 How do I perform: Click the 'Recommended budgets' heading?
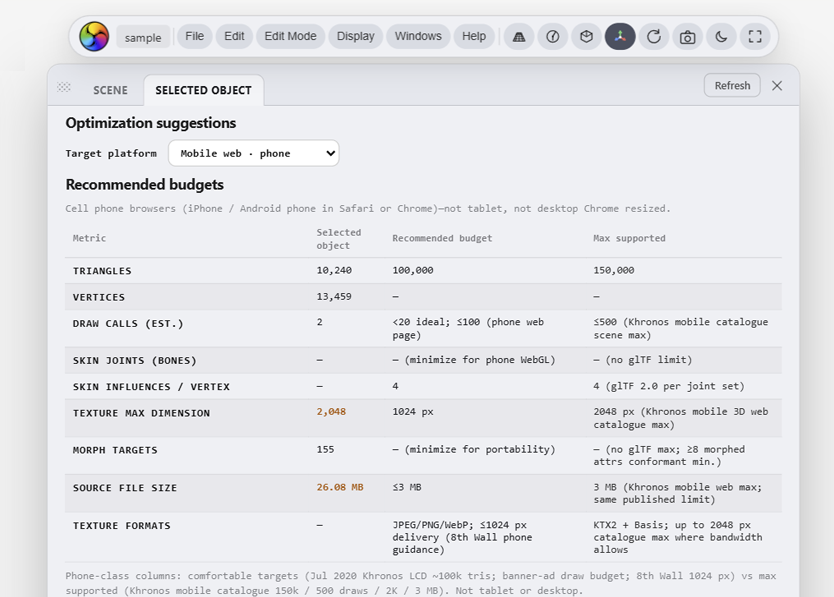[x=145, y=185]
